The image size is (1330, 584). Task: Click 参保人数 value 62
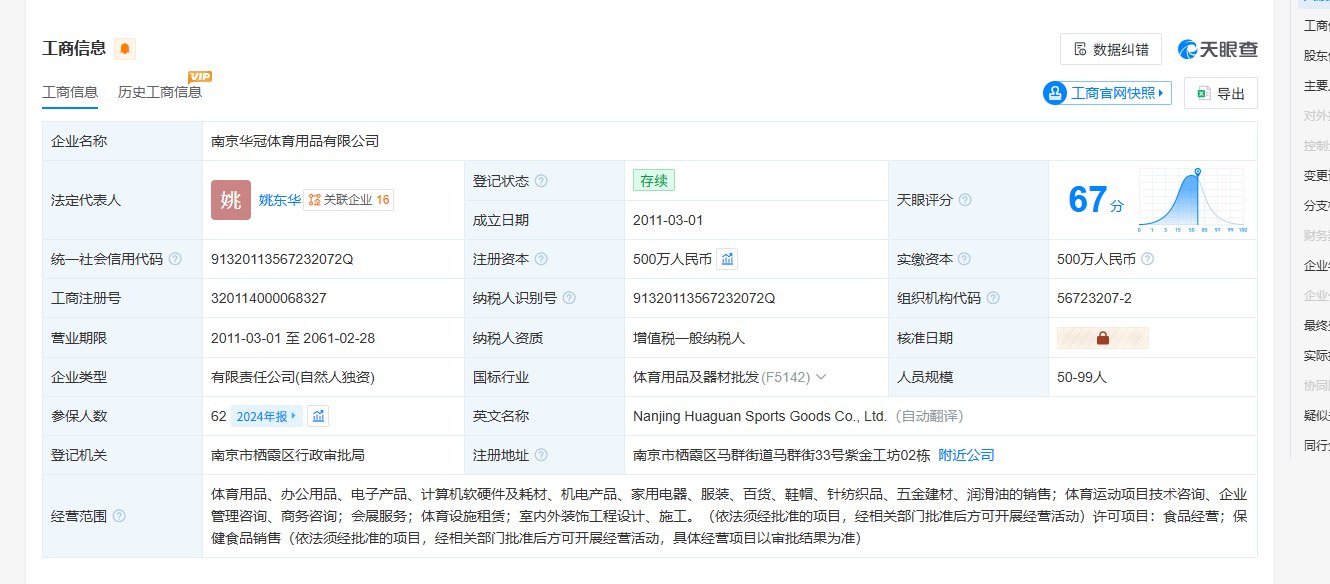(x=219, y=416)
